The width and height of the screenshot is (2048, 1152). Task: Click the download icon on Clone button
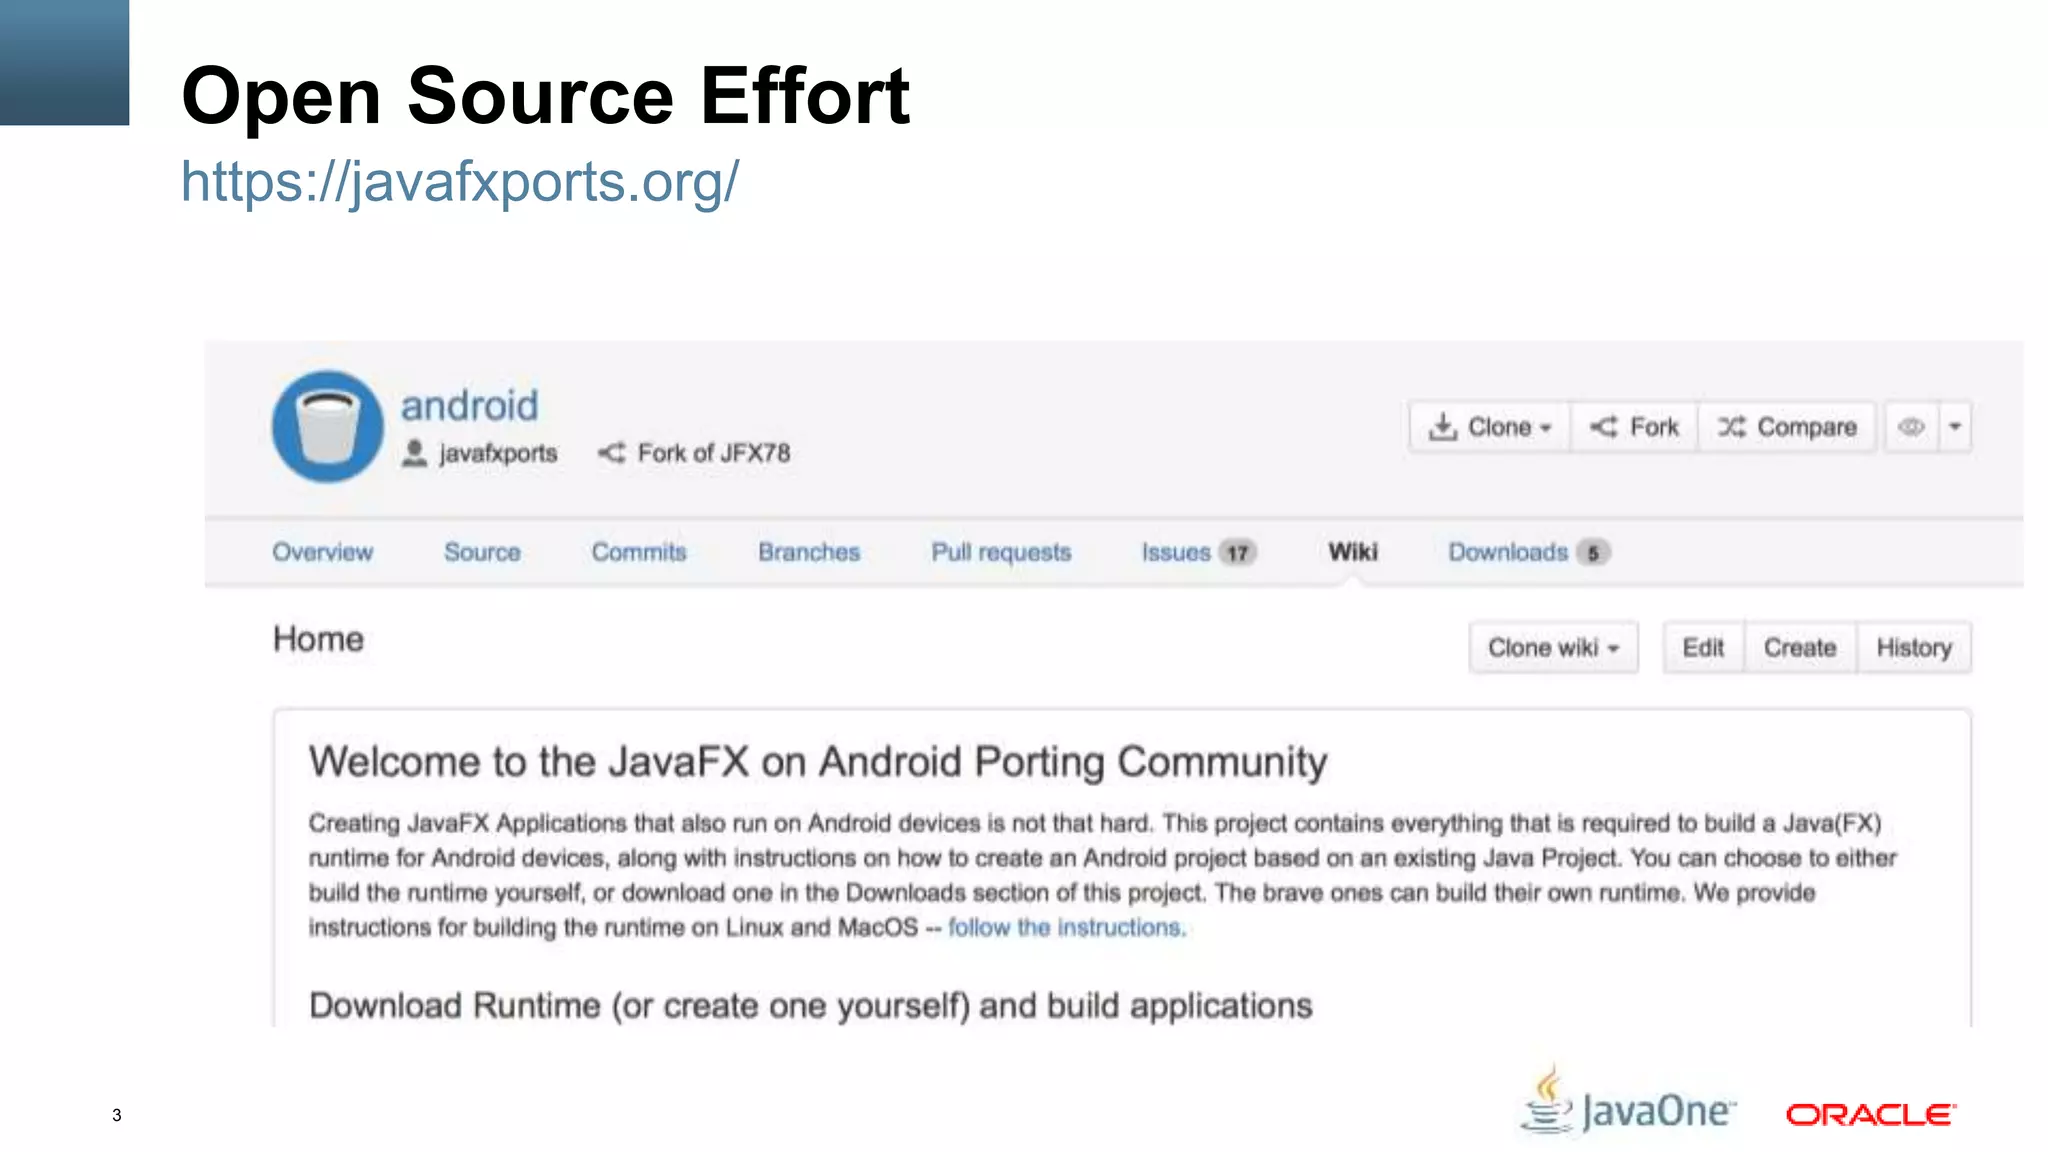(1442, 427)
